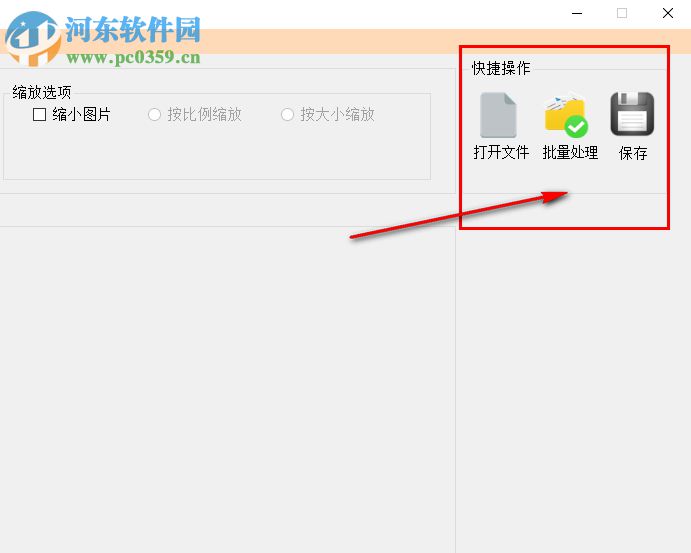Click the 打开文件 open file icon
This screenshot has height=553, width=691.
click(x=498, y=115)
